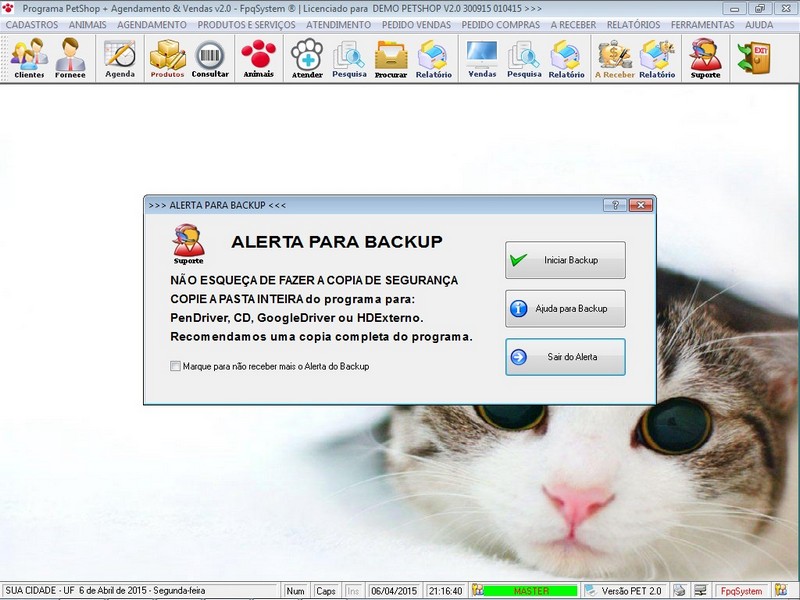800x600 pixels.
Task: Click the 06/04/2015 date in status bar
Action: click(394, 590)
